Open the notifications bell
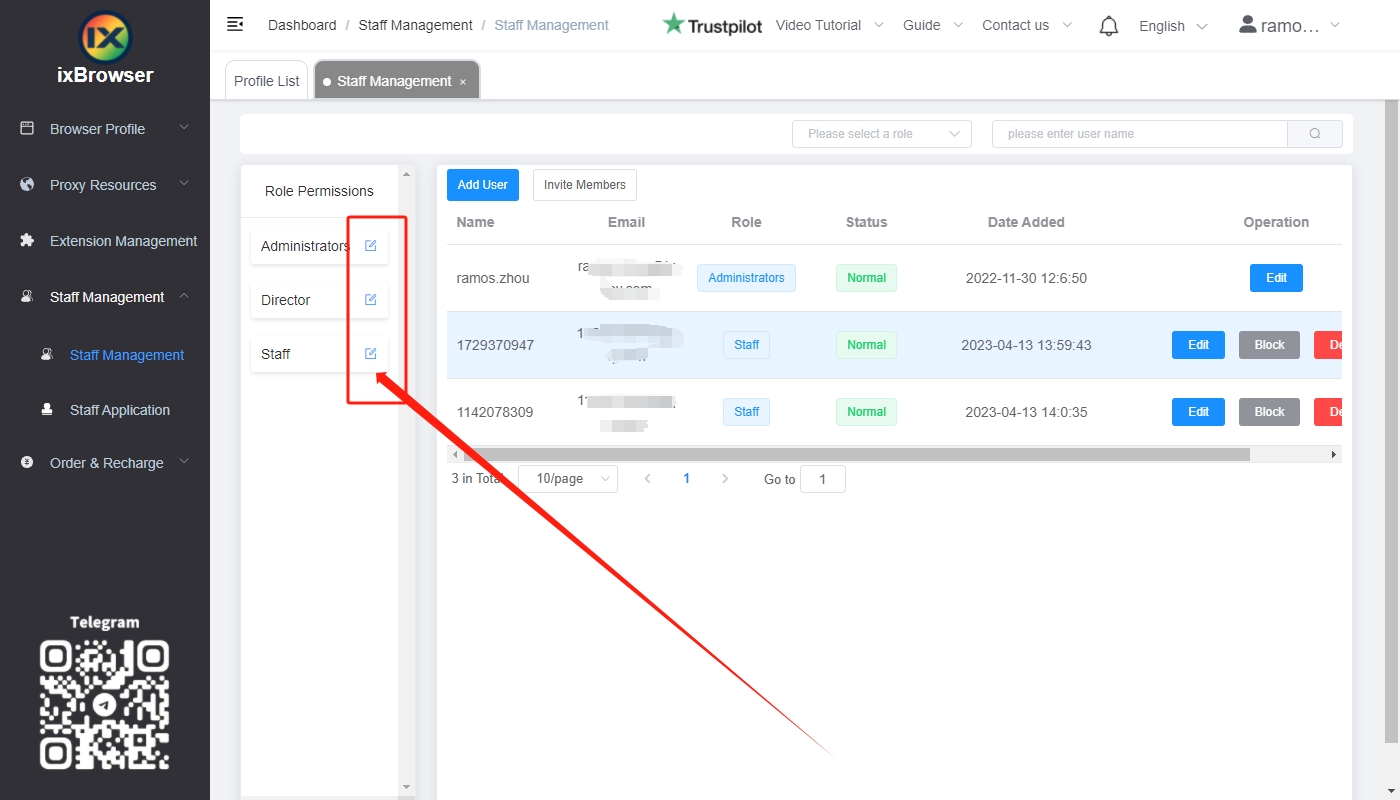 tap(1108, 26)
